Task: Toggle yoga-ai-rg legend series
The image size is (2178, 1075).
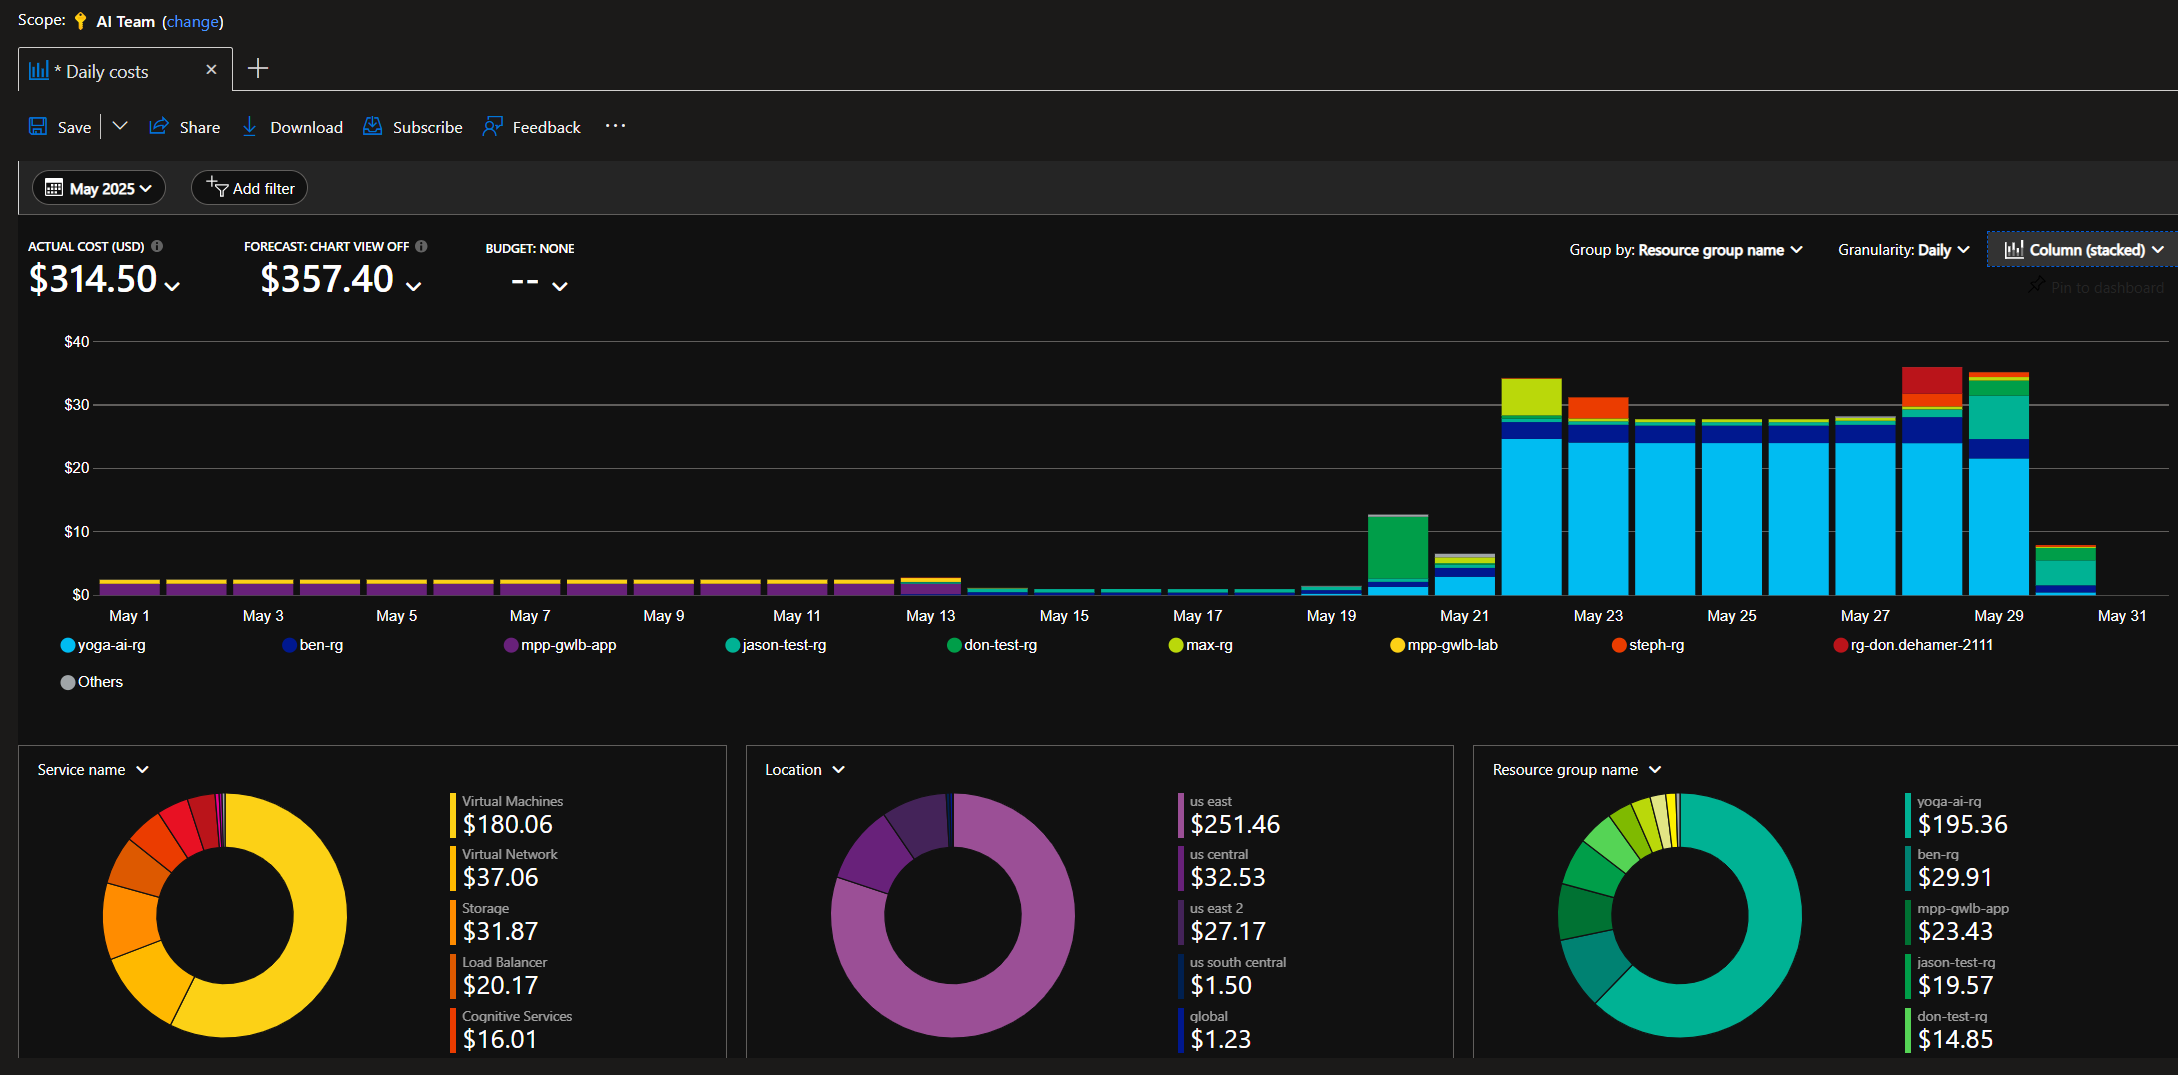Action: pyautogui.click(x=103, y=645)
